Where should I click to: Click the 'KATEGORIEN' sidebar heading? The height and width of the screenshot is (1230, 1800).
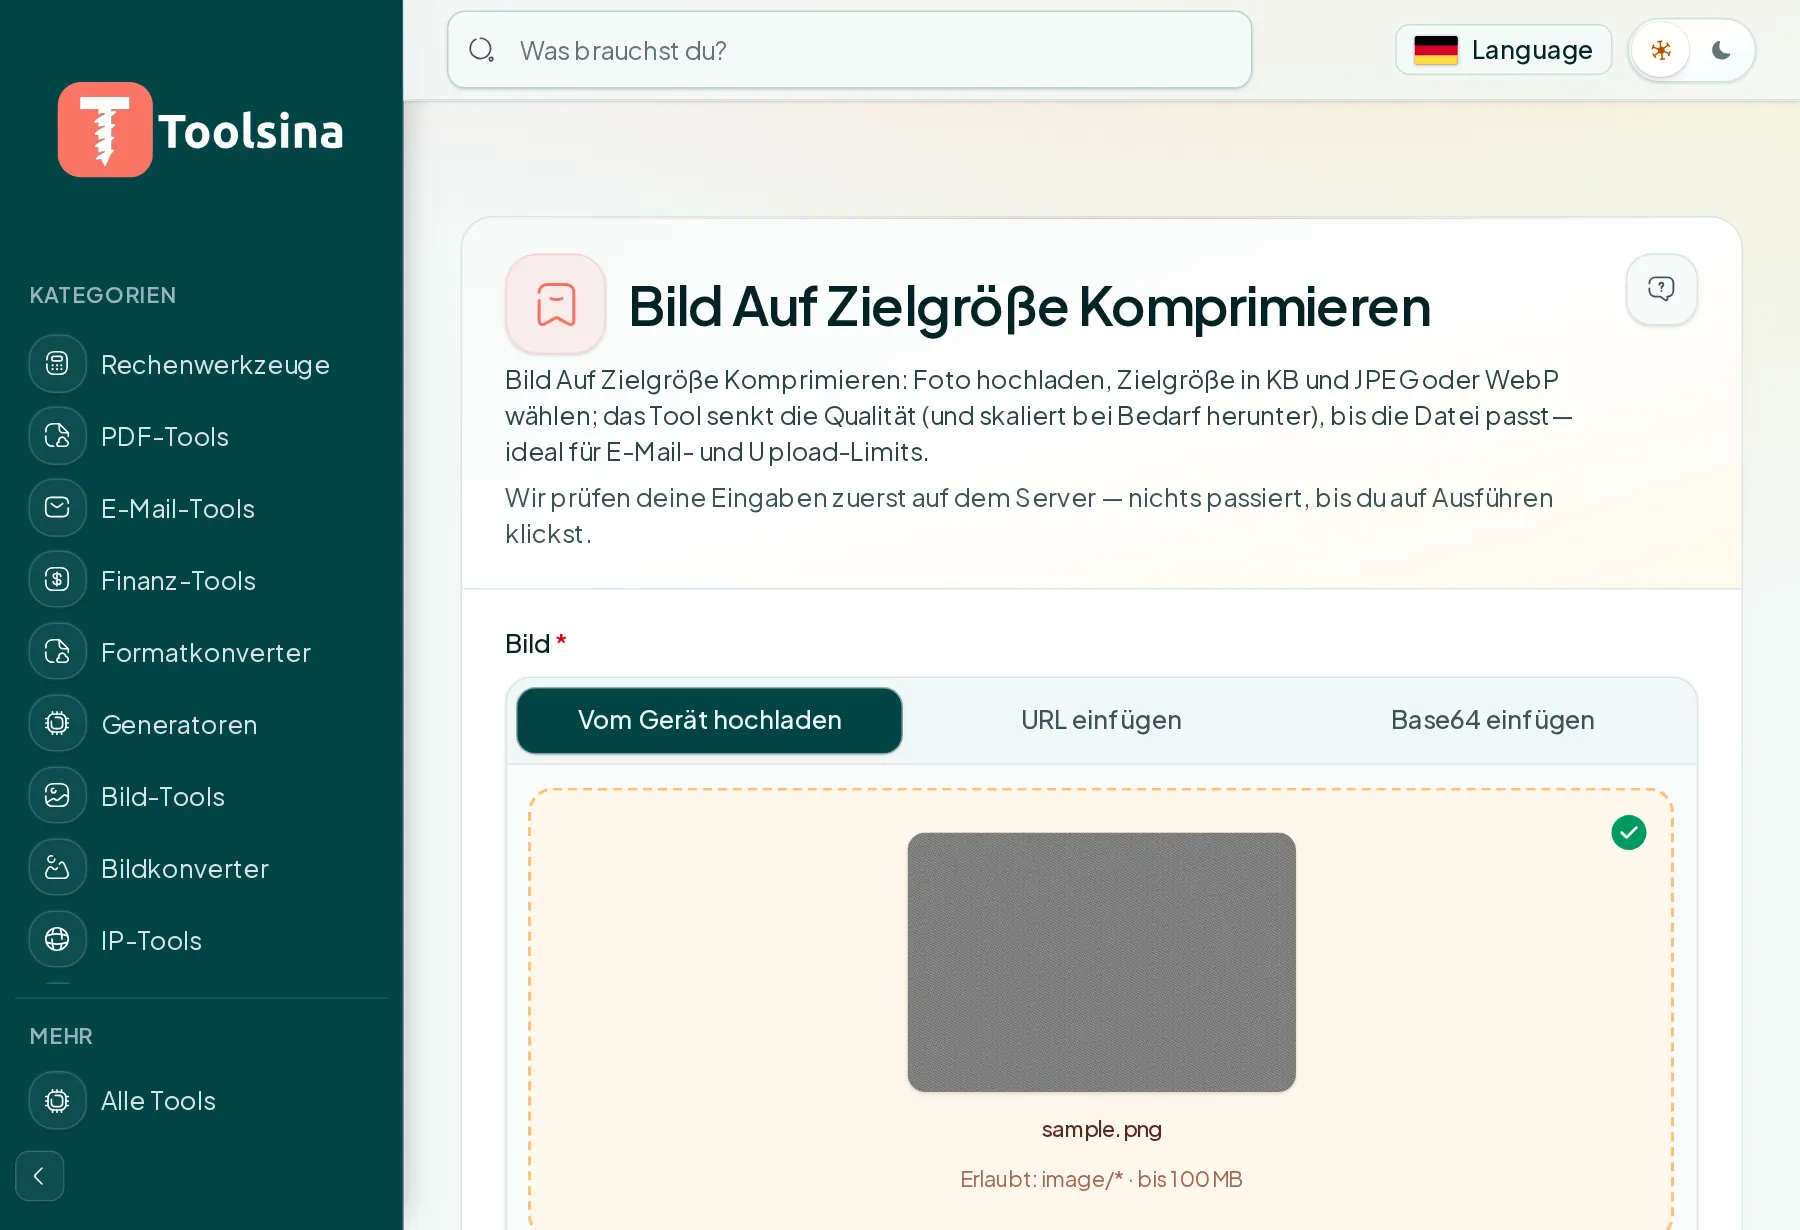point(103,295)
